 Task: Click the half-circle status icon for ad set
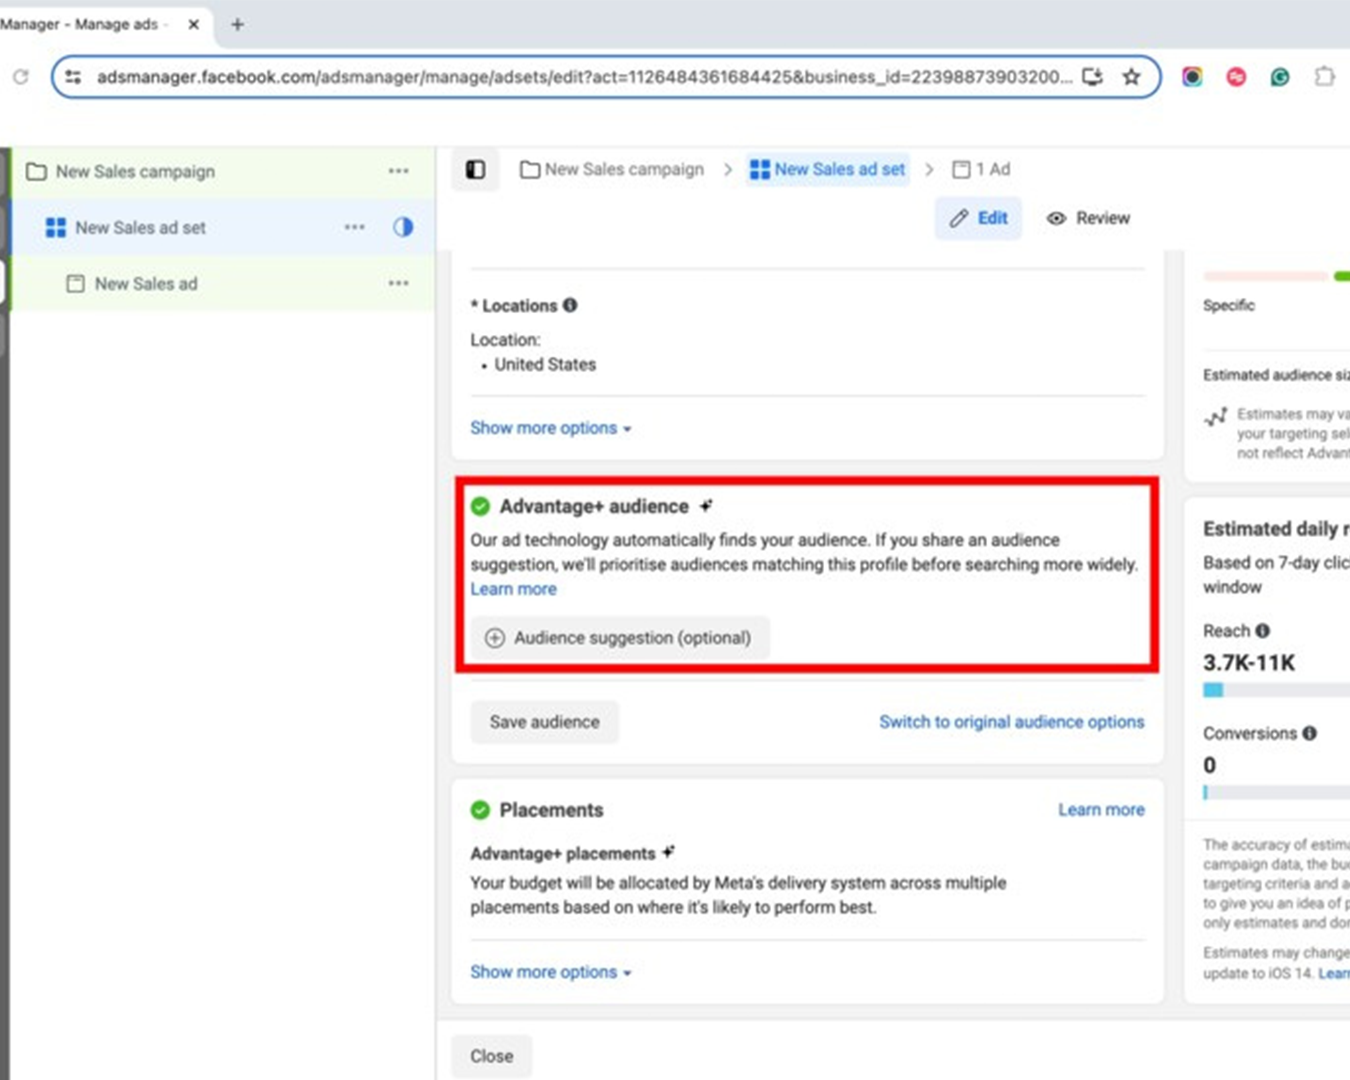coord(403,227)
